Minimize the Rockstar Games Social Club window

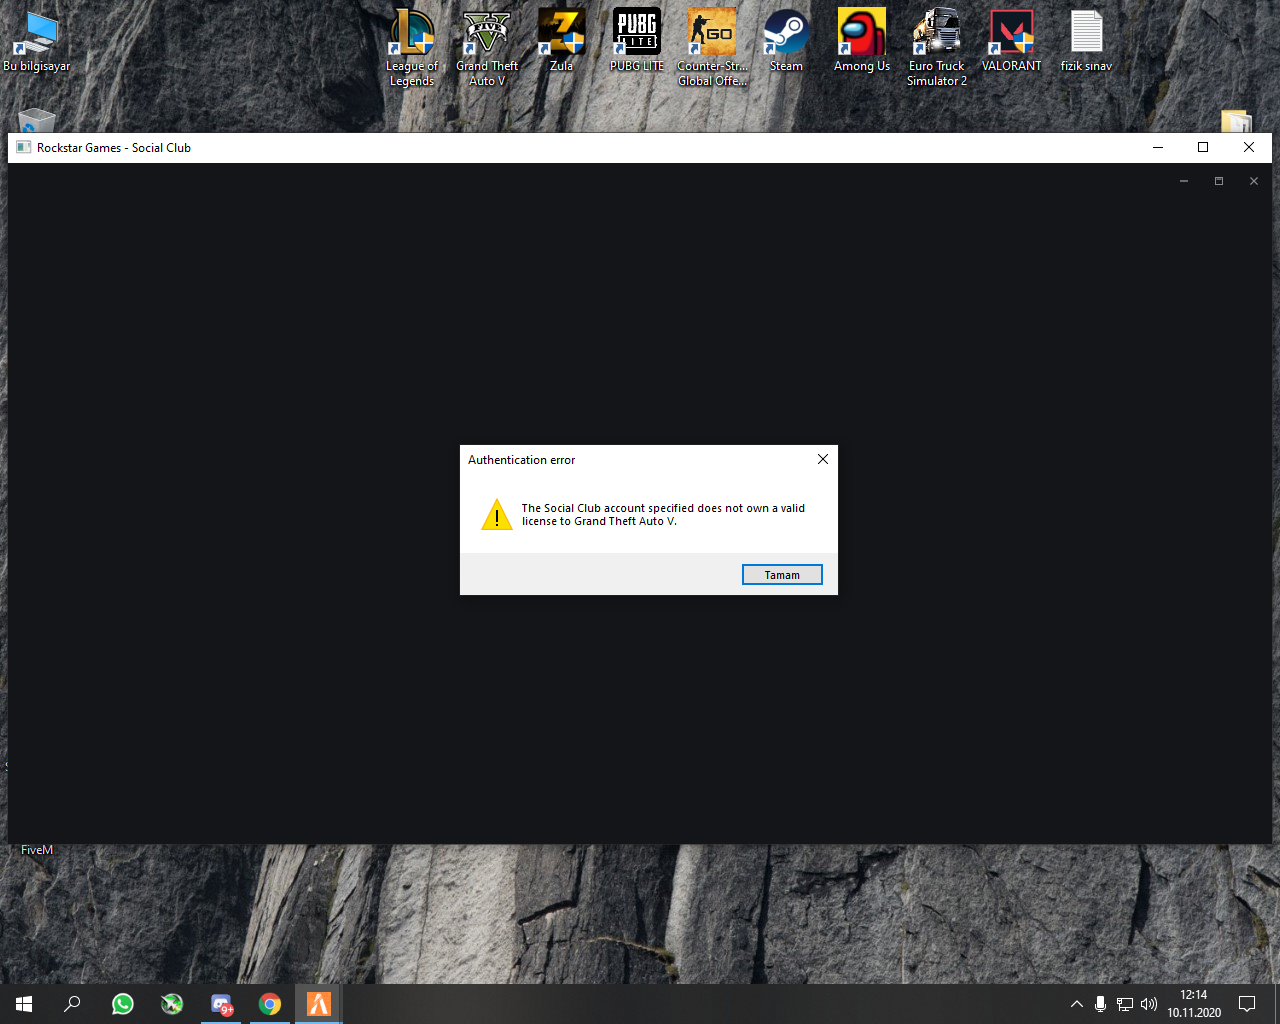pos(1158,147)
